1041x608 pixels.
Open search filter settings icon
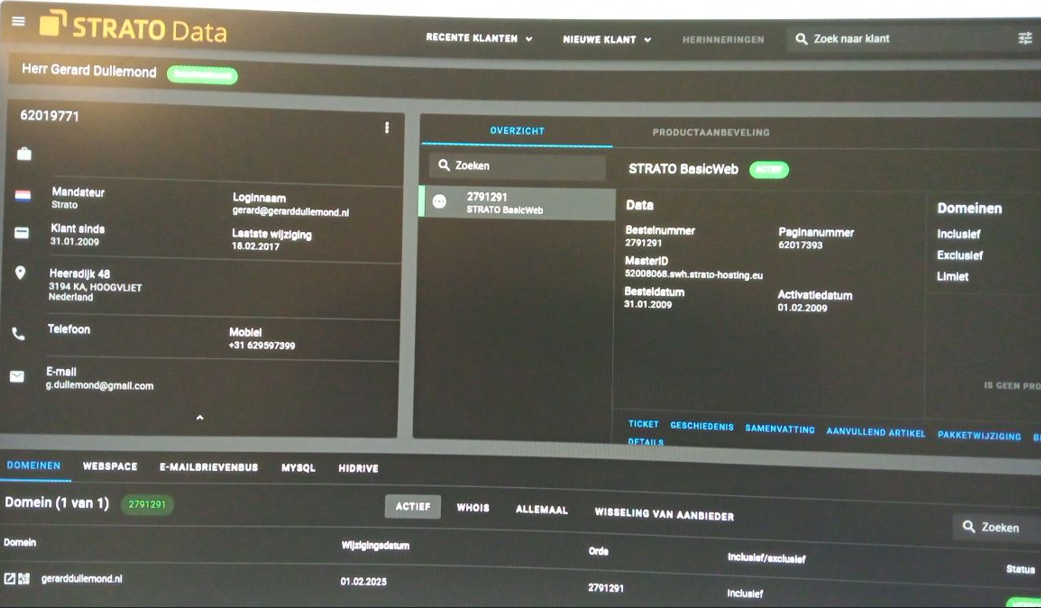[x=1025, y=39]
